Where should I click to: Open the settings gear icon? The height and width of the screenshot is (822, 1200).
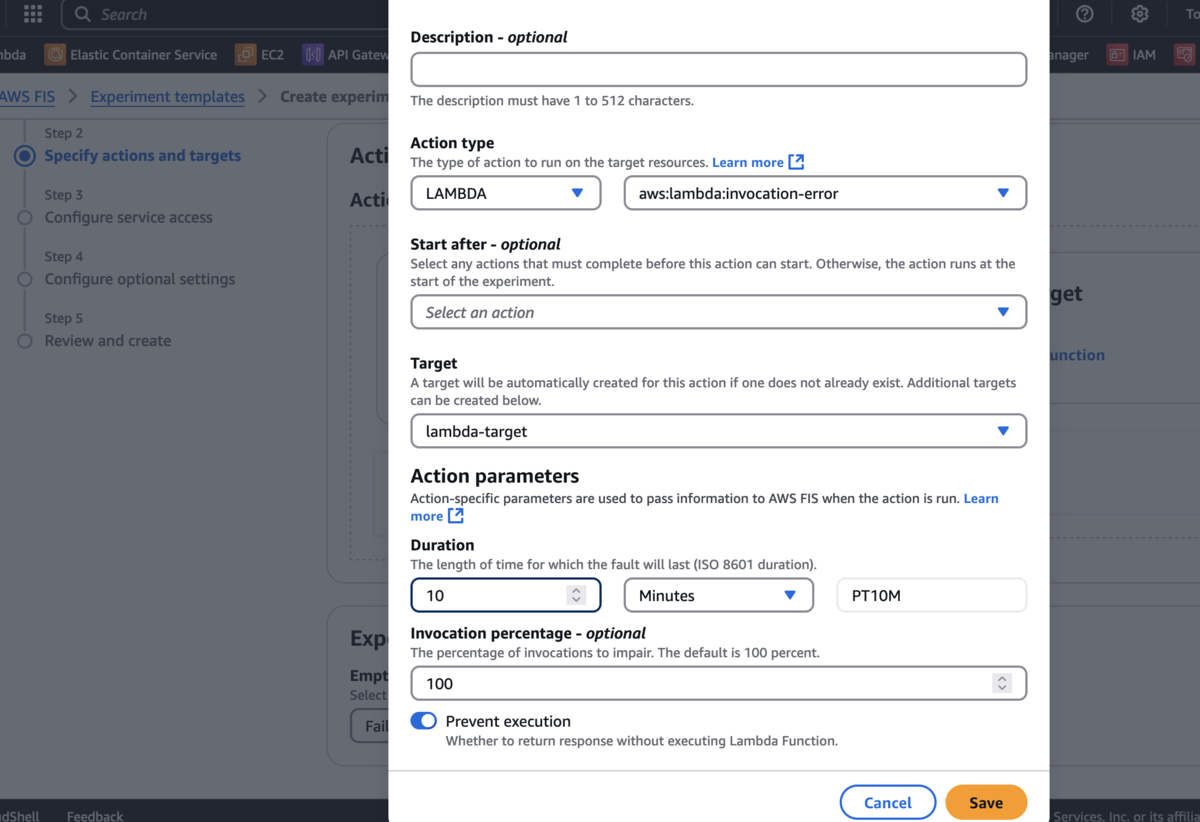pyautogui.click(x=1140, y=14)
